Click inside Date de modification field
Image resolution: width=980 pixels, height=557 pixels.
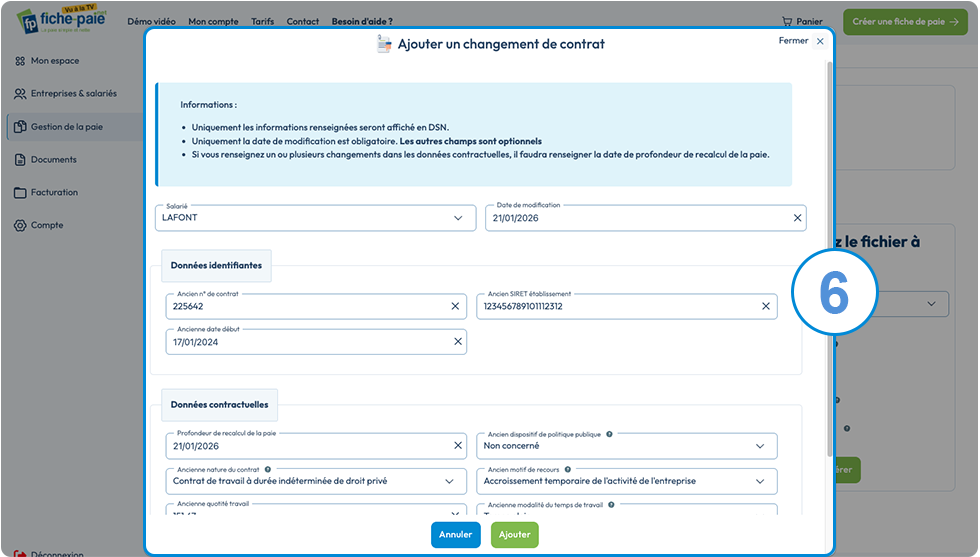click(x=646, y=218)
